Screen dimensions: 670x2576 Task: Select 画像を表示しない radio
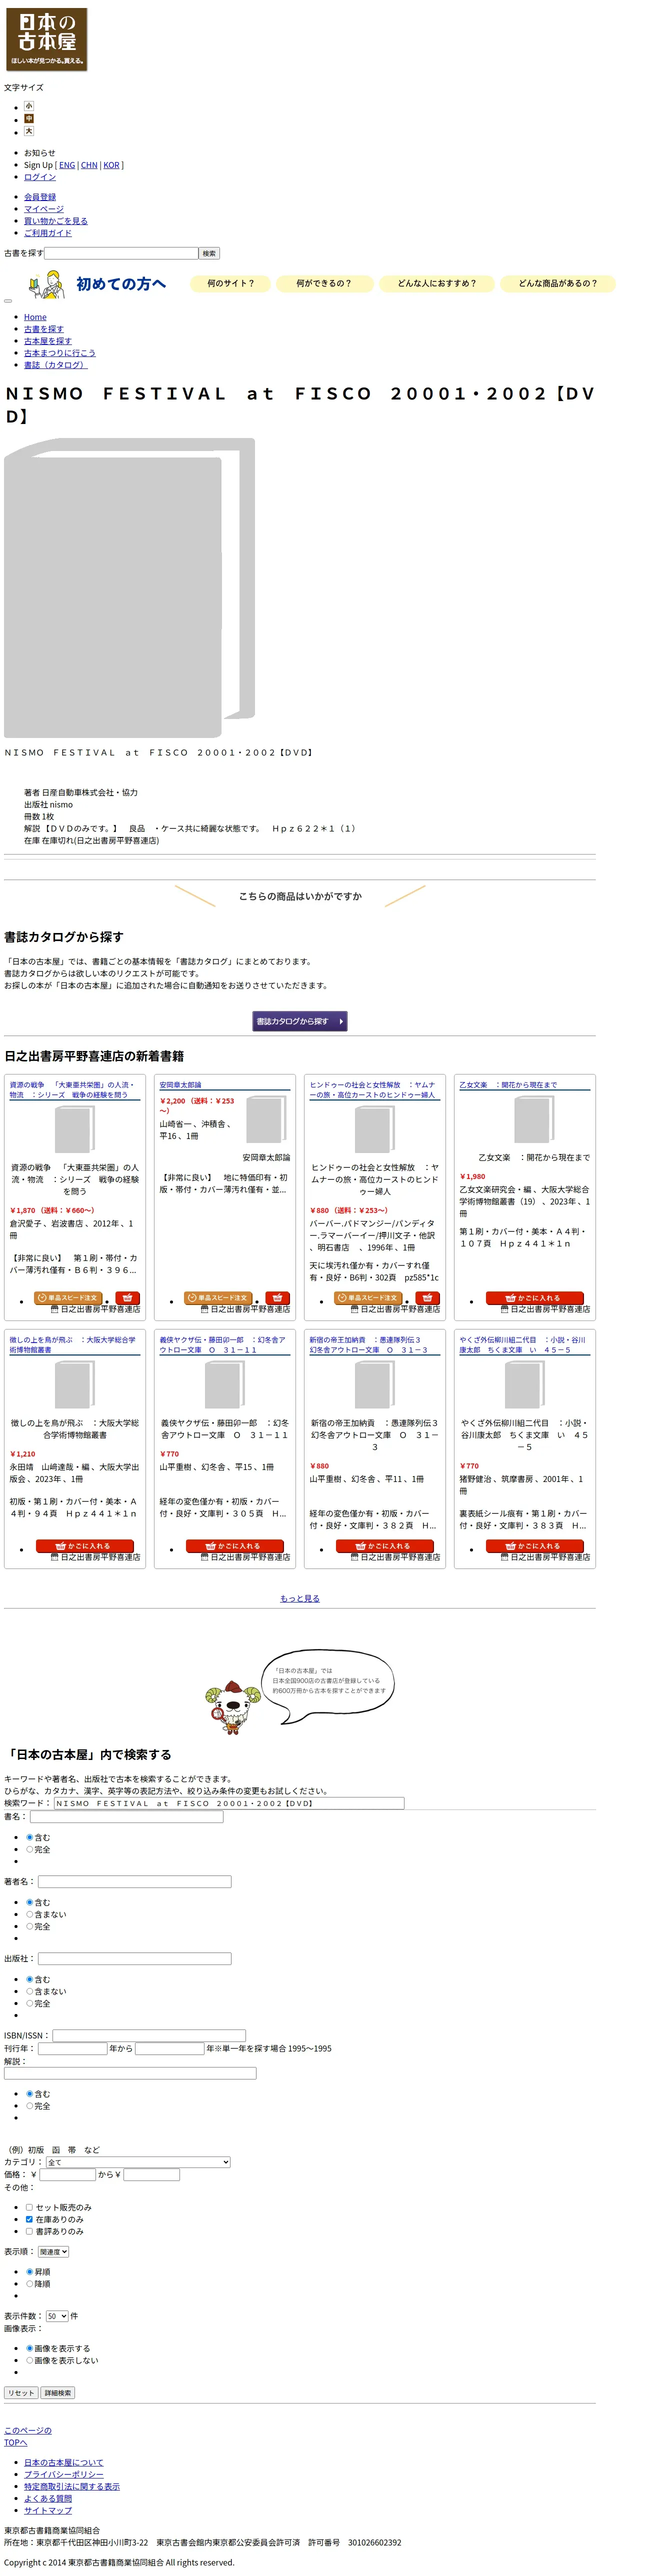29,2360
